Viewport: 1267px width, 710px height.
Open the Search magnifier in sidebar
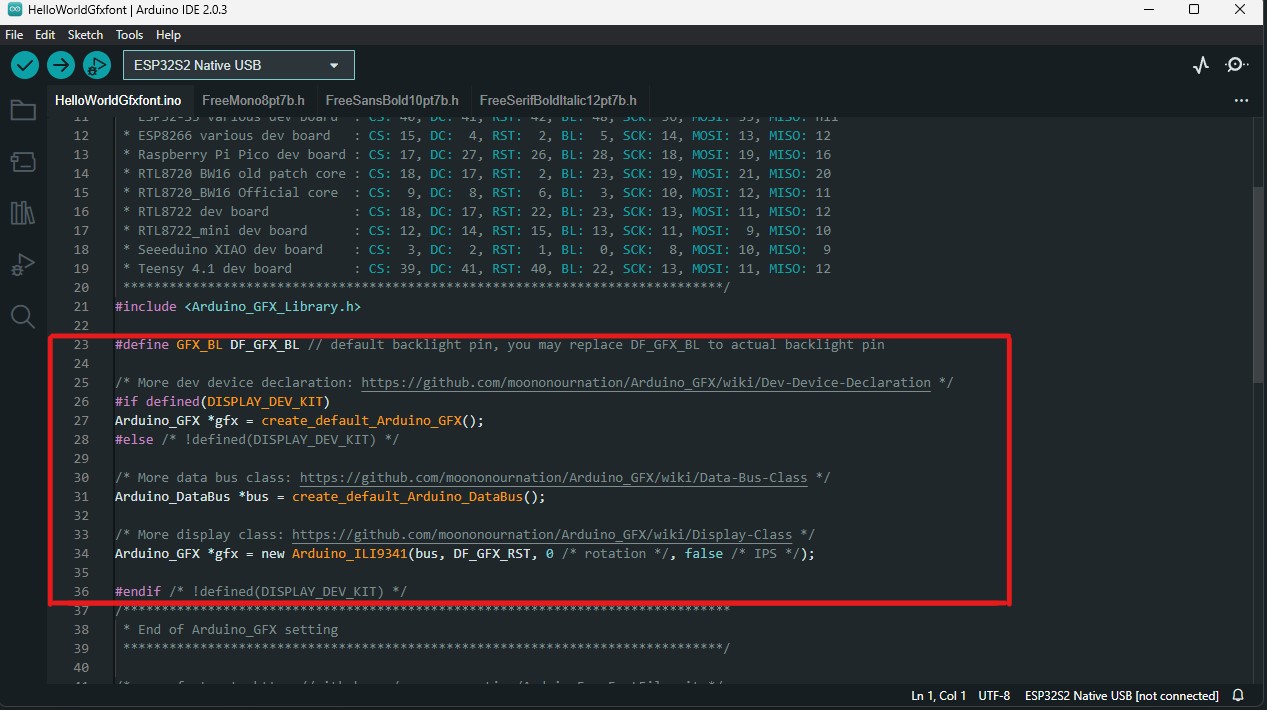(x=22, y=317)
